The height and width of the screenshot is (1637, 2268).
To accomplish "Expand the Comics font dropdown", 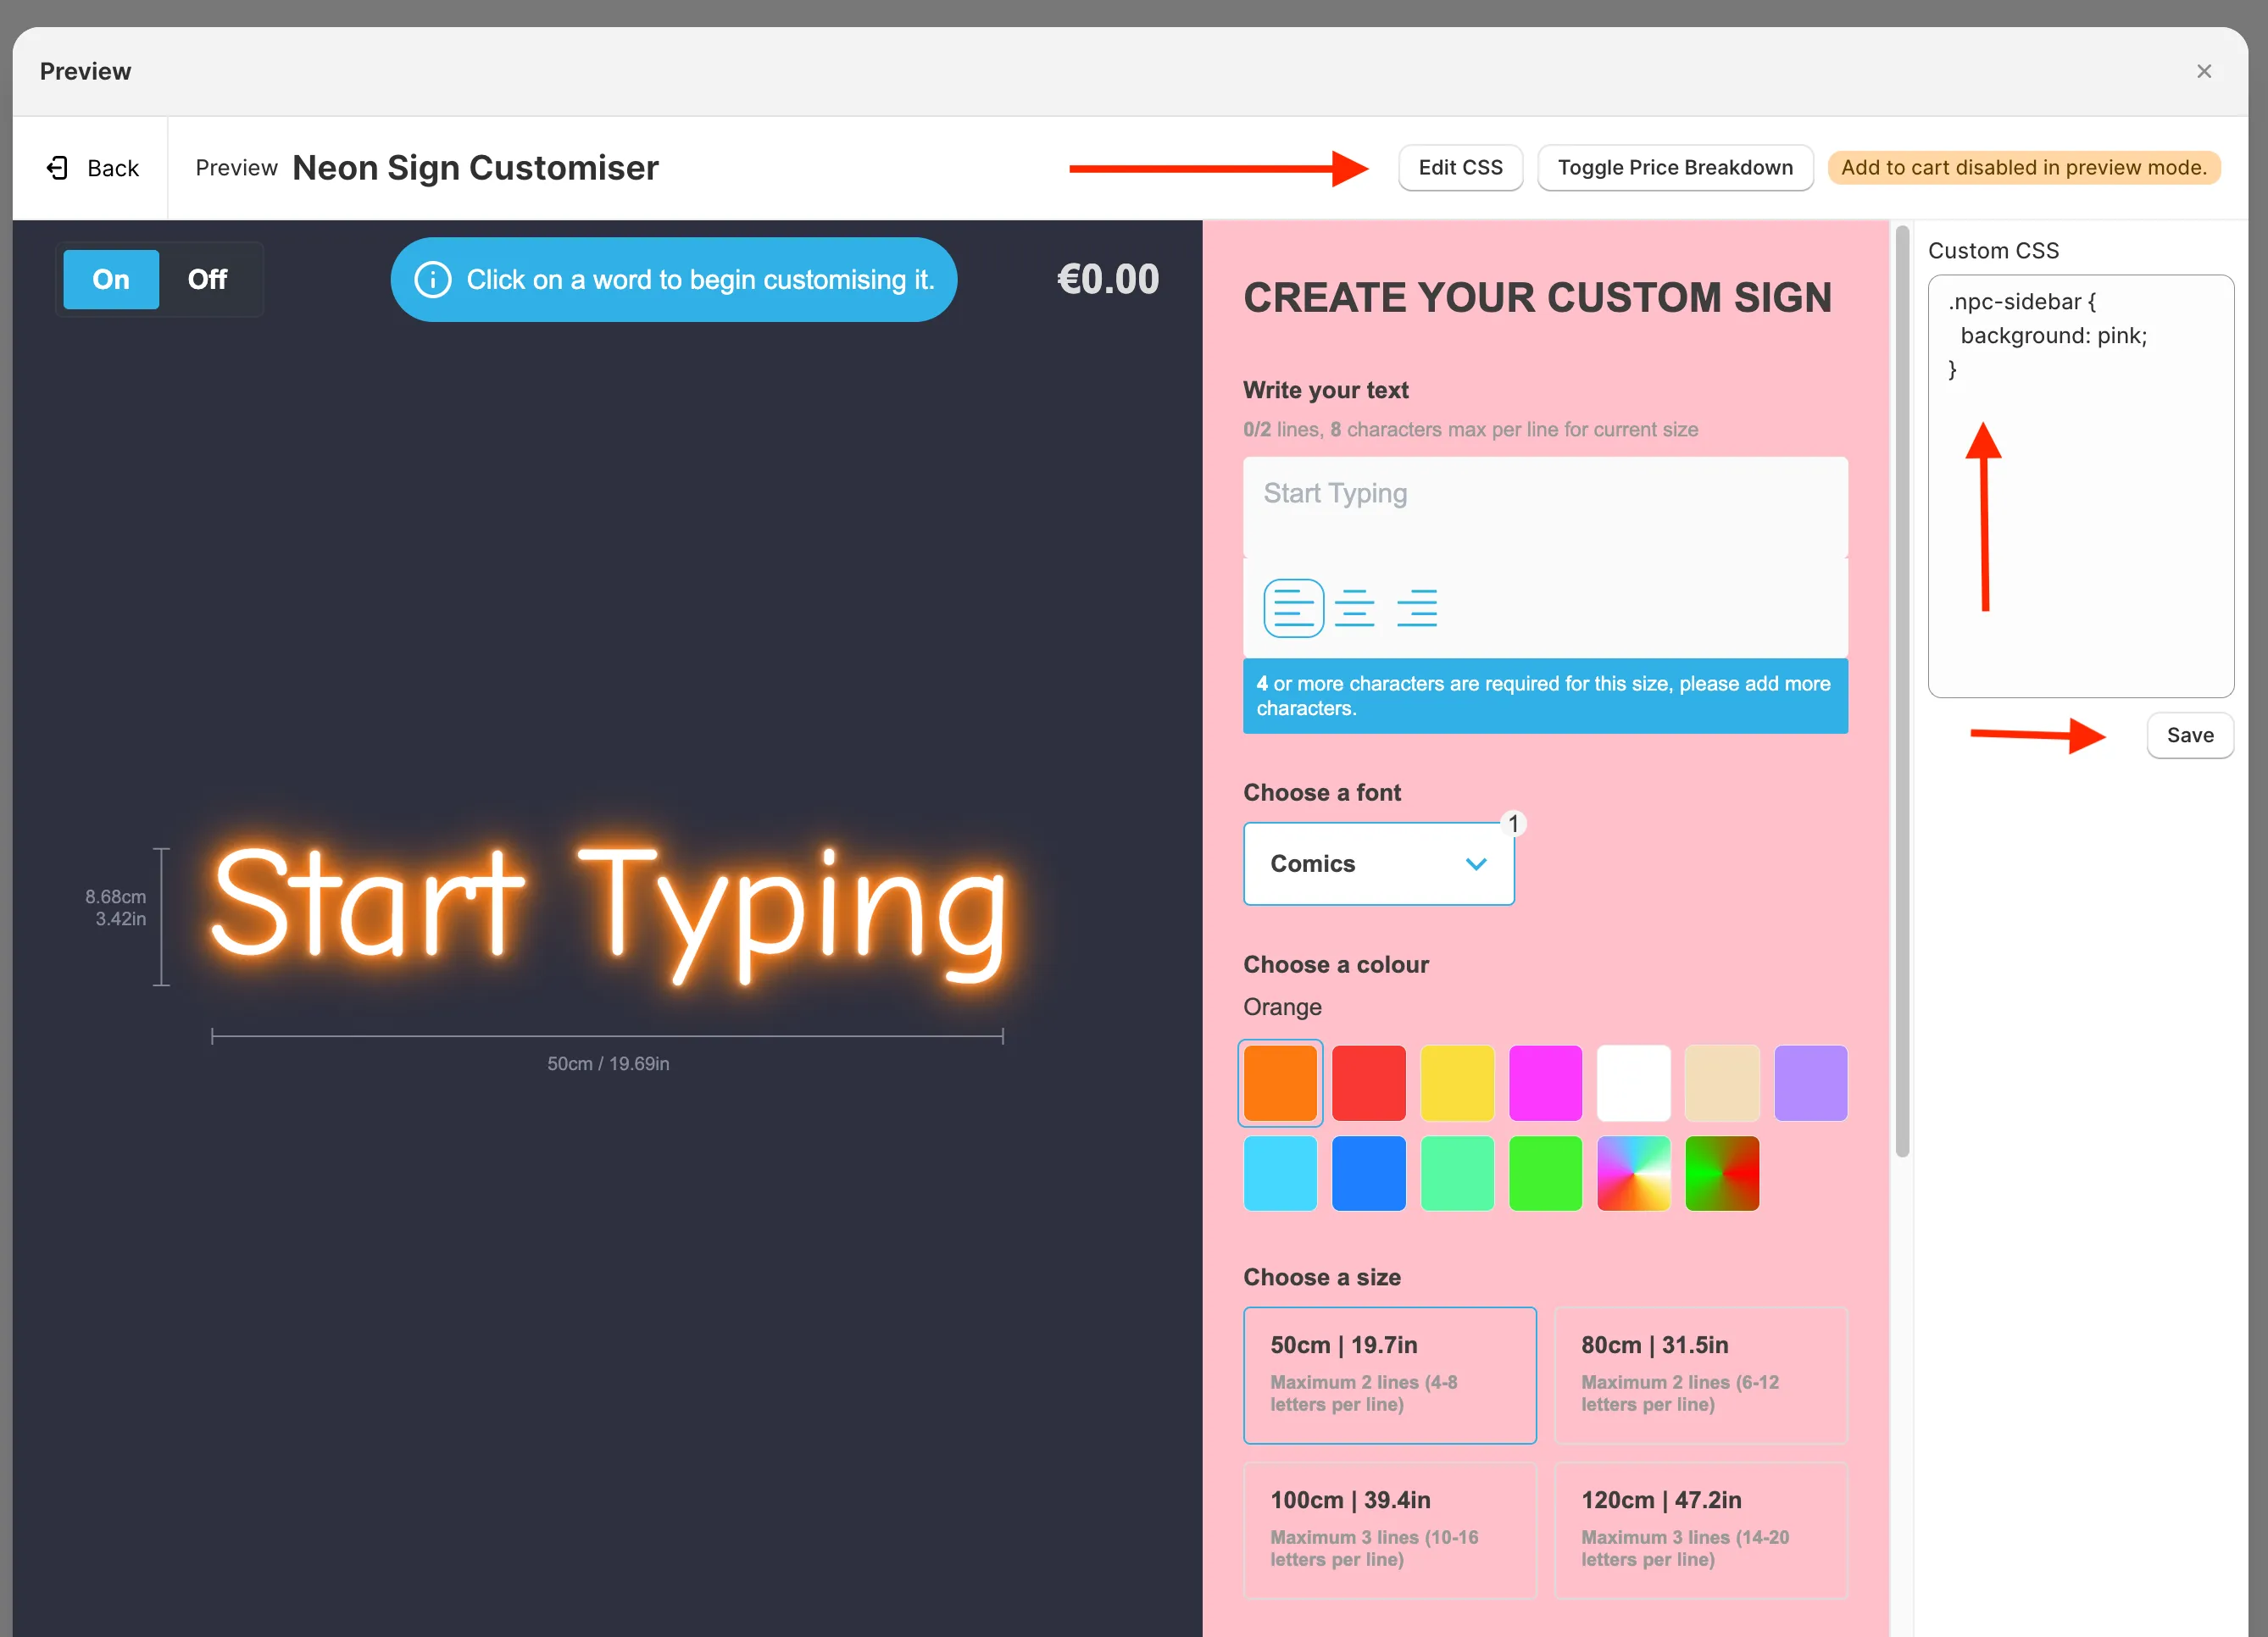I will [1378, 863].
